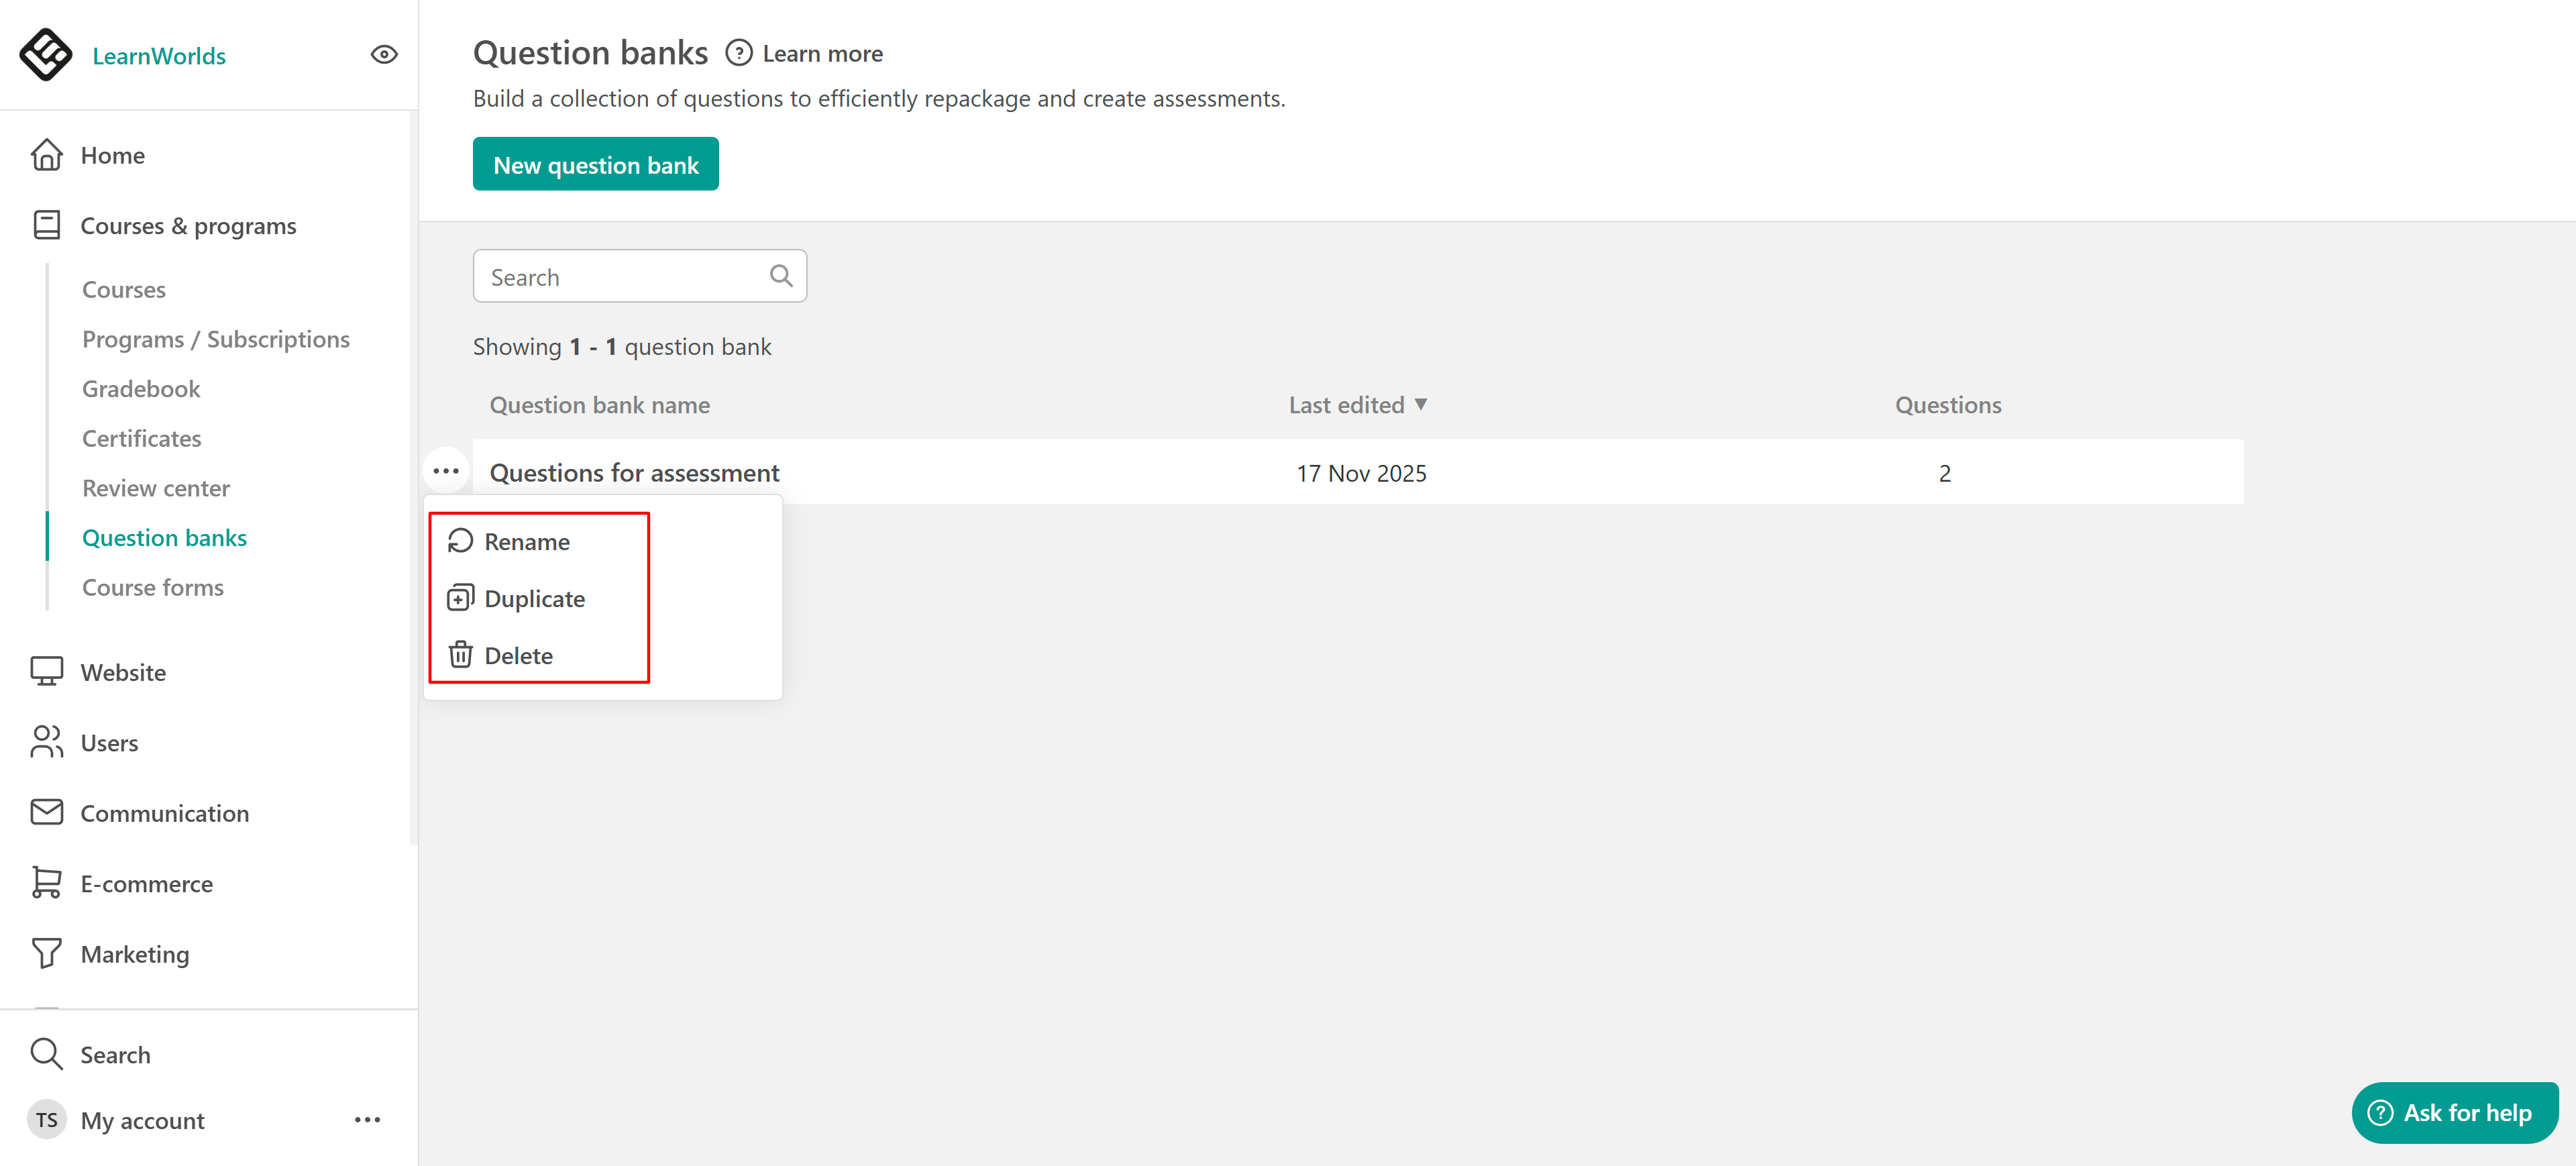Click the Communication envelope icon
This screenshot has height=1166, width=2576.
[46, 812]
